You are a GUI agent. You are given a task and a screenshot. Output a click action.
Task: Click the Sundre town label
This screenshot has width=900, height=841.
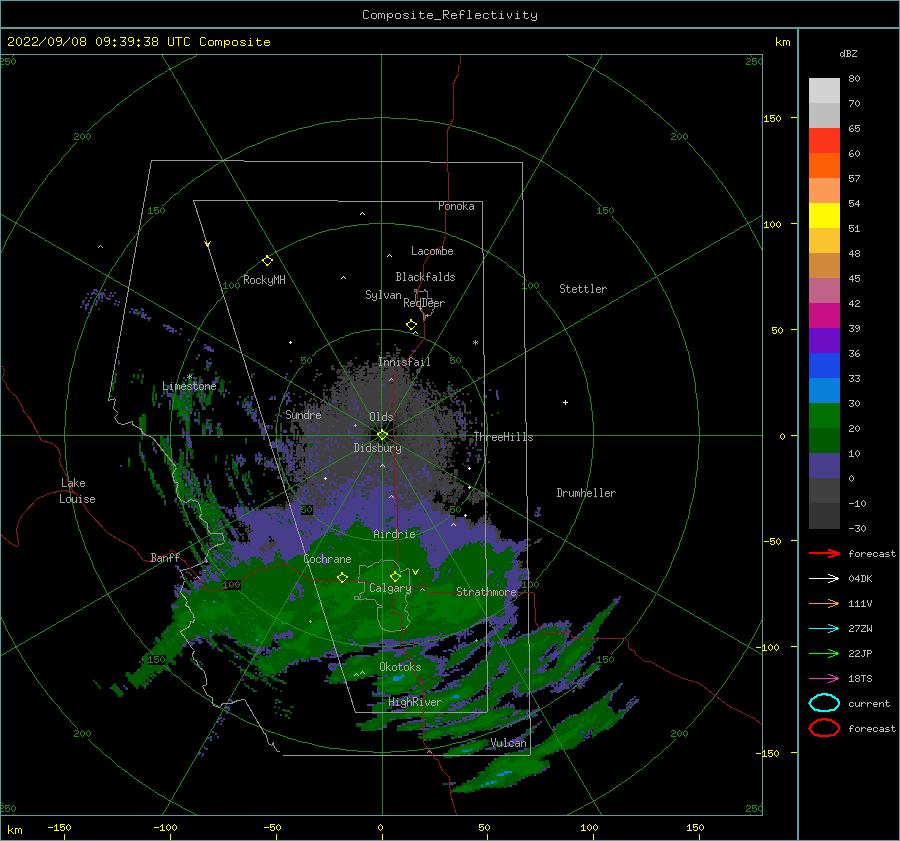pos(303,414)
